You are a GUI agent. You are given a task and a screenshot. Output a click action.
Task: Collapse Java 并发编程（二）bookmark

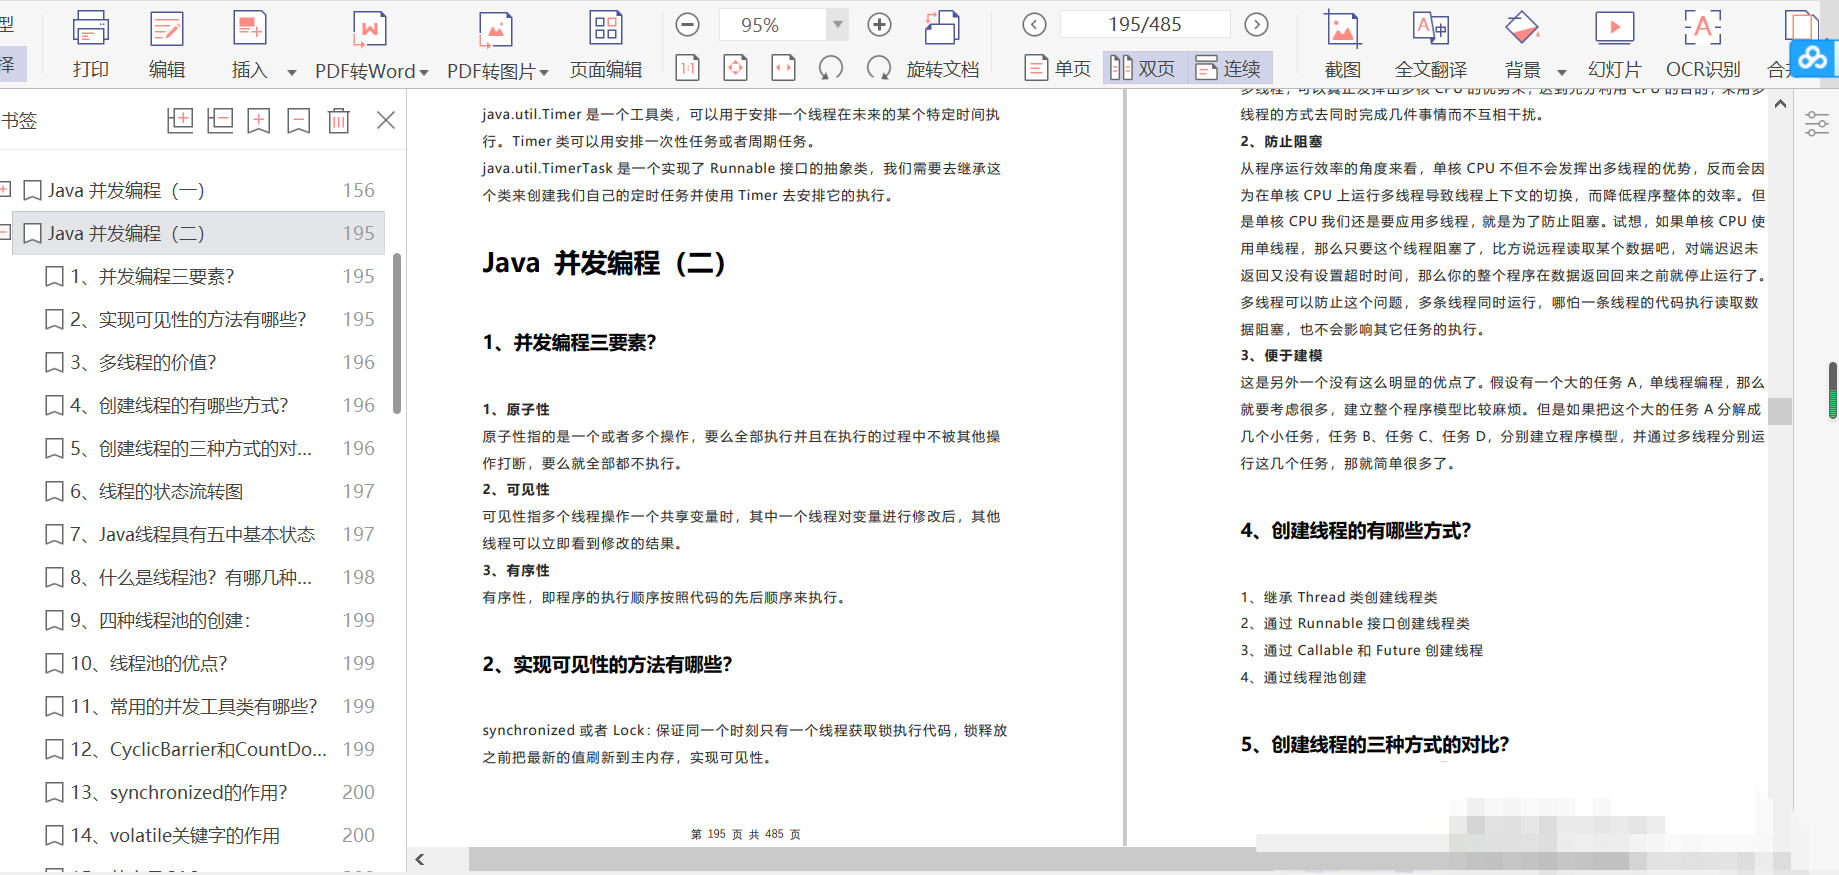(x=5, y=232)
